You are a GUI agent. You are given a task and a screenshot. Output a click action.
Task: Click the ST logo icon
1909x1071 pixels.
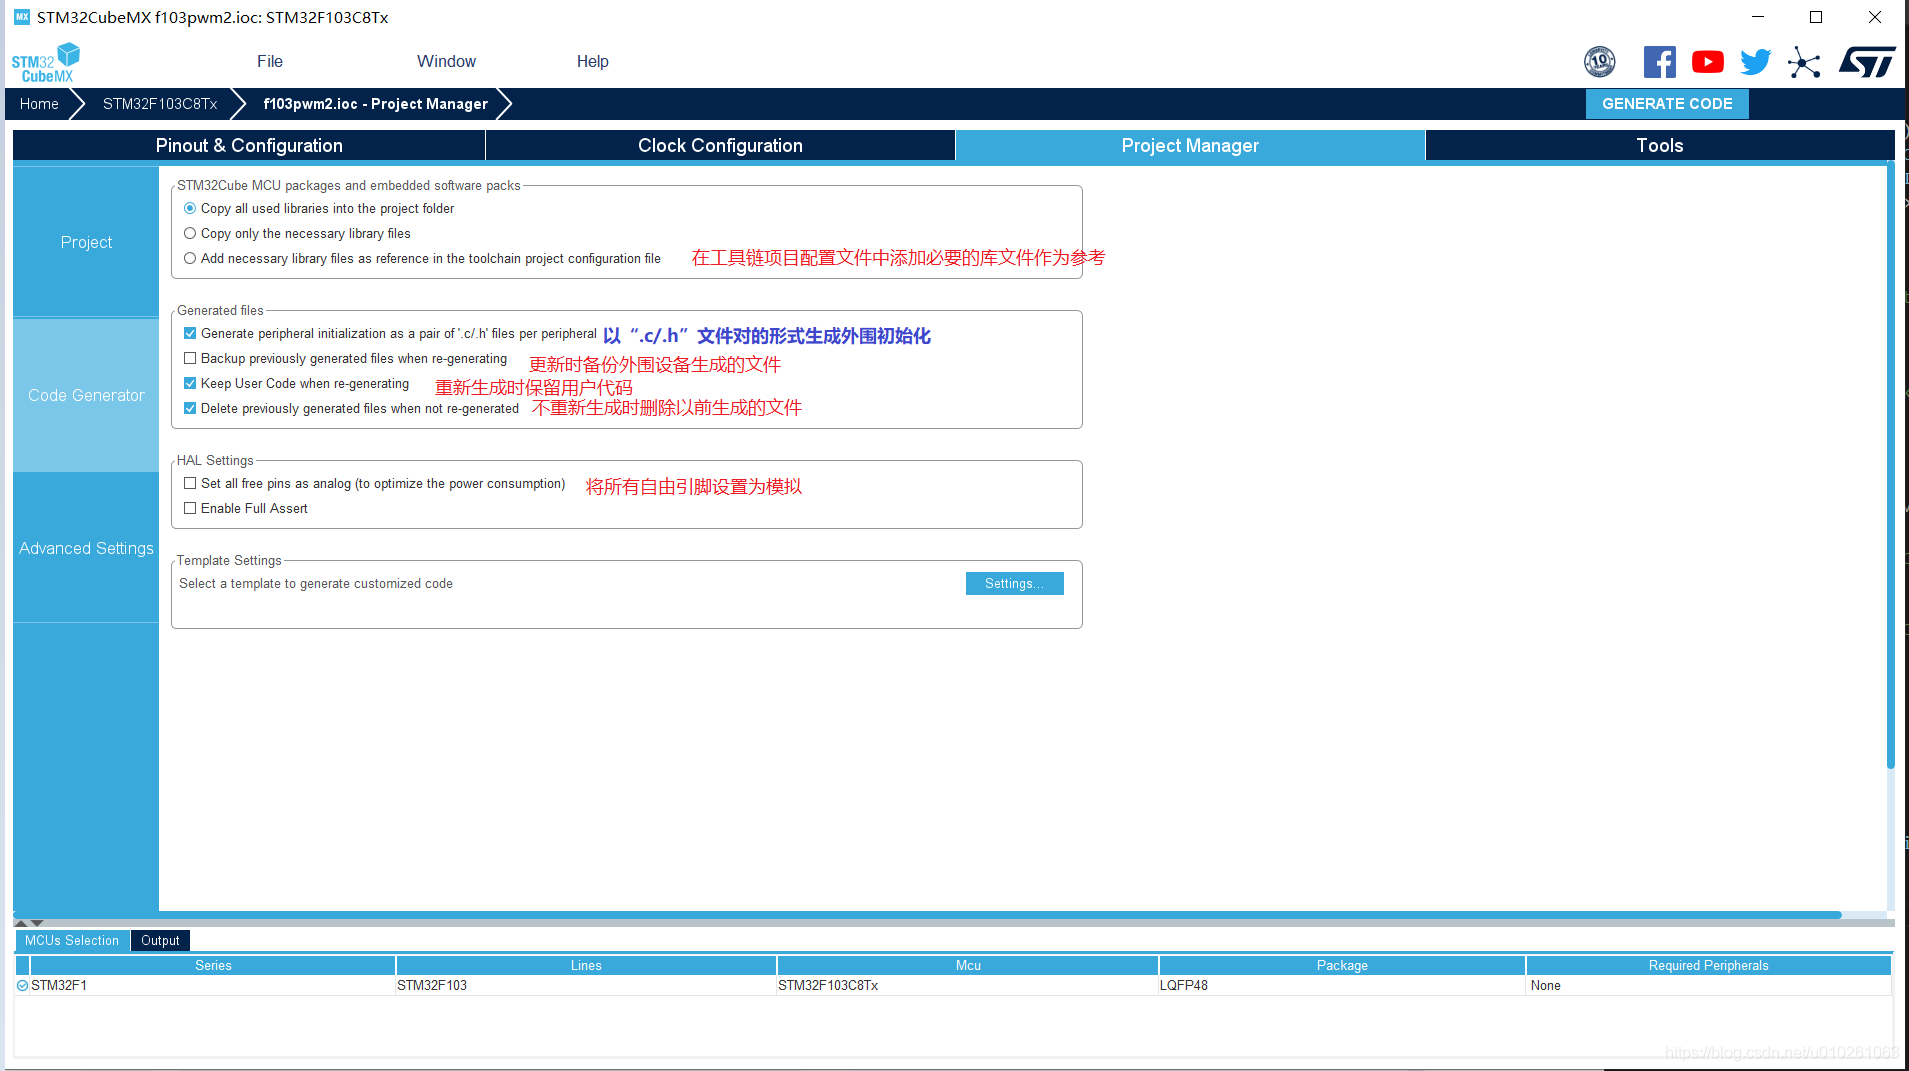(1867, 62)
